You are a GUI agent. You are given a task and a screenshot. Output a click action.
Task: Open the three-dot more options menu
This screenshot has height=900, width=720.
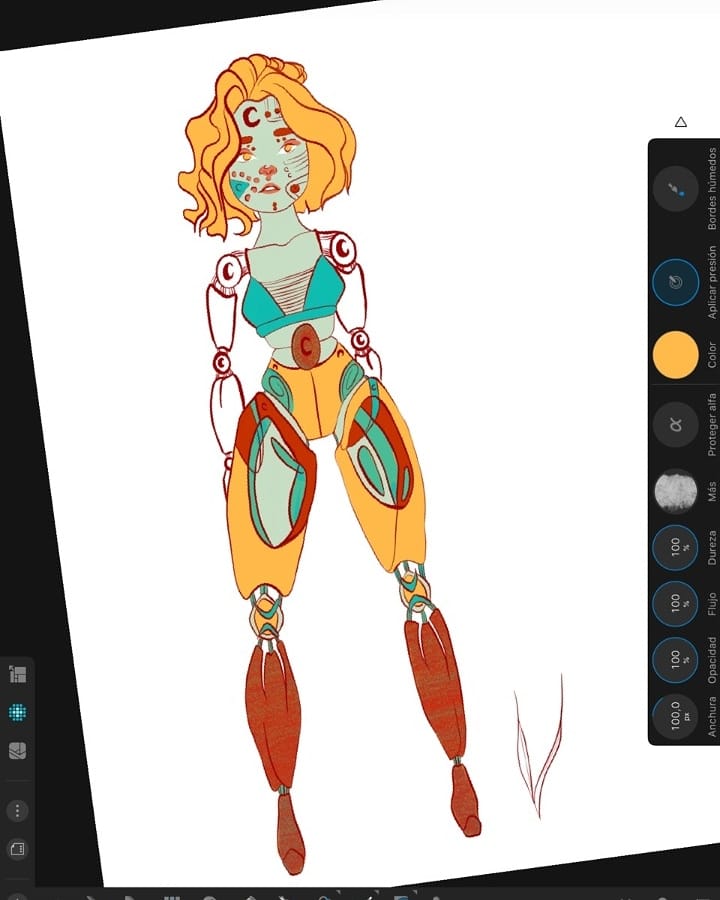click(17, 810)
